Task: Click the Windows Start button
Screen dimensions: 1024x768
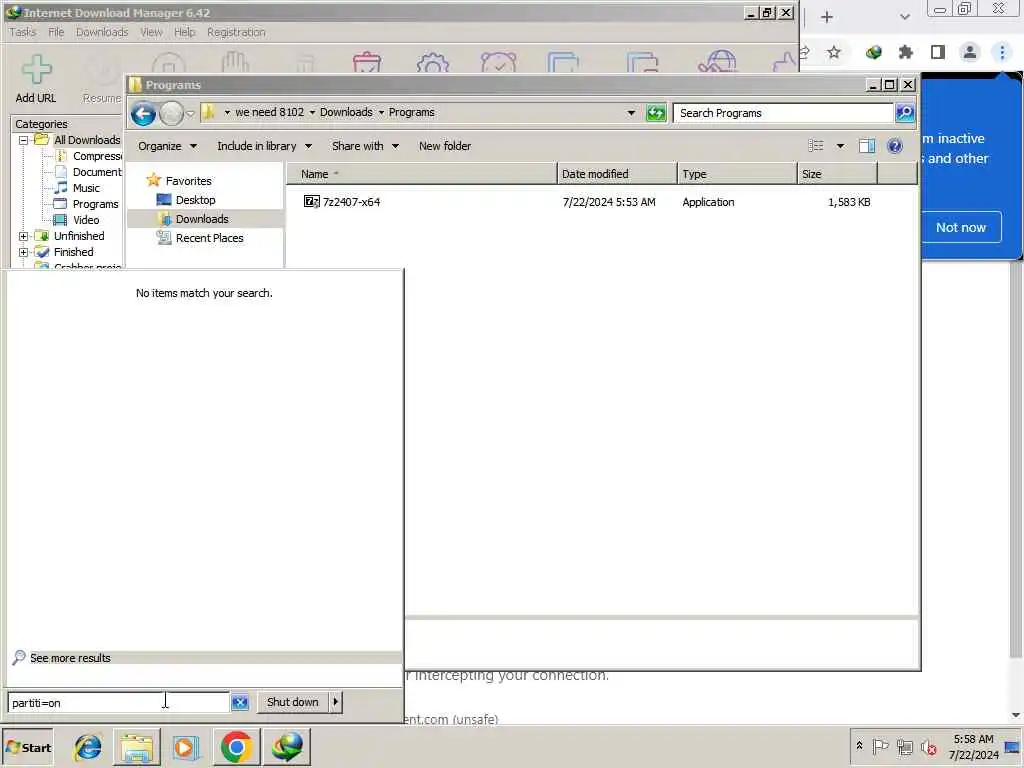Action: point(28,748)
